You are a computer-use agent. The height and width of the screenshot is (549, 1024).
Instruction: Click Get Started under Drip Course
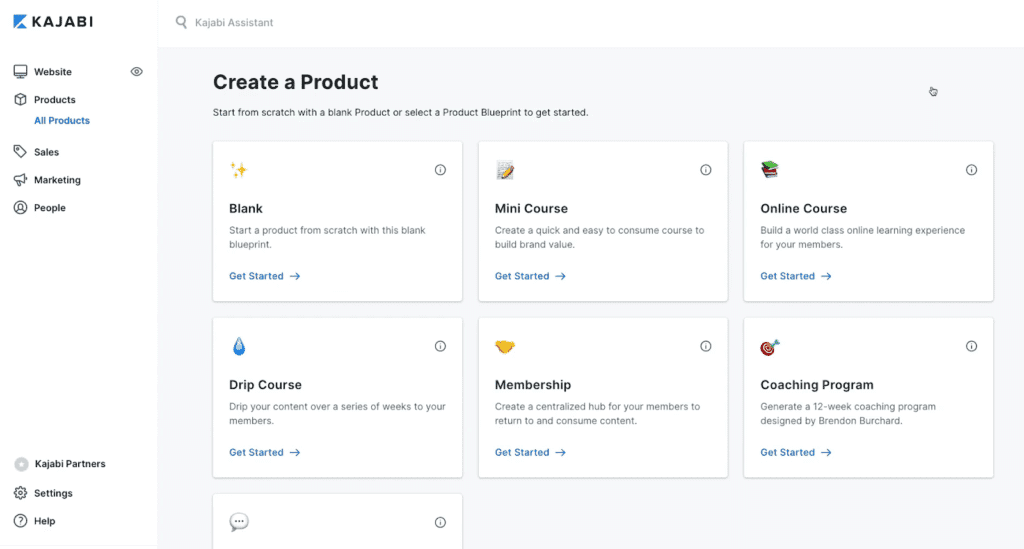(264, 452)
